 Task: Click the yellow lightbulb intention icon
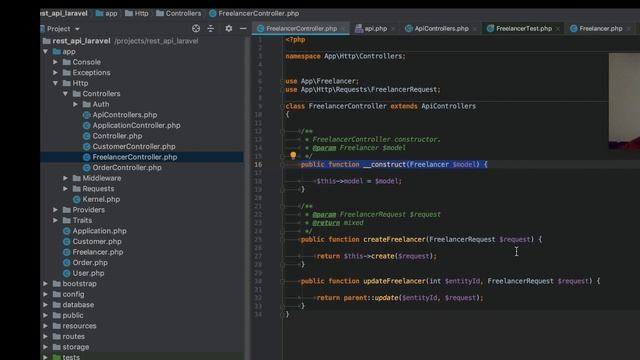pos(293,155)
